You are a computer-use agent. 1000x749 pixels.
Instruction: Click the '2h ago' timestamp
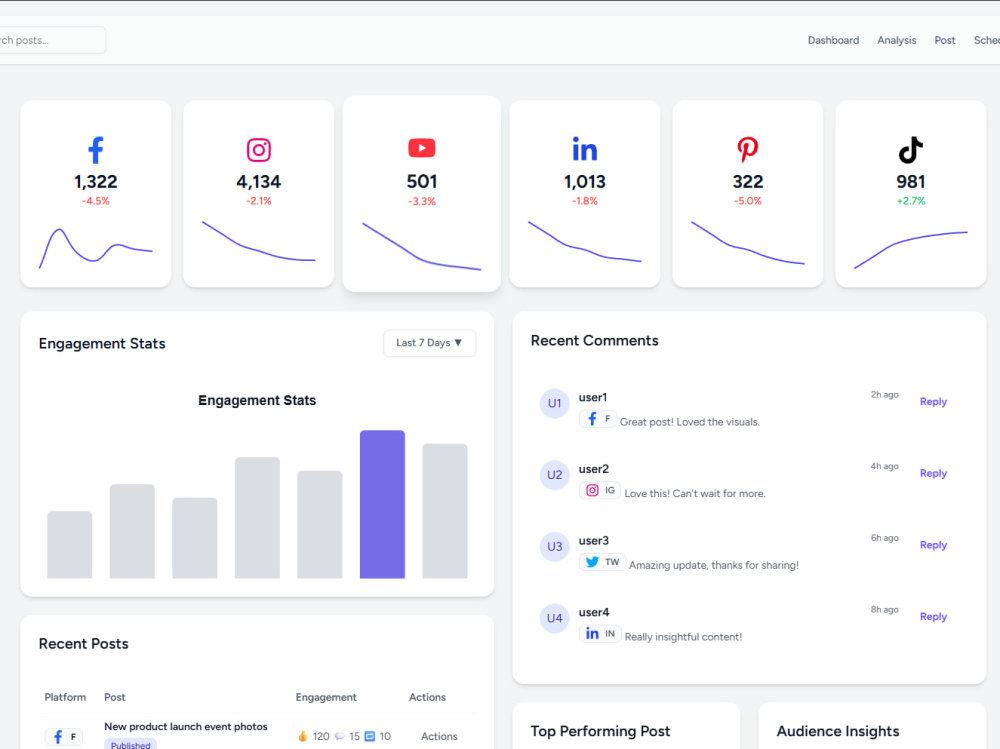885,395
